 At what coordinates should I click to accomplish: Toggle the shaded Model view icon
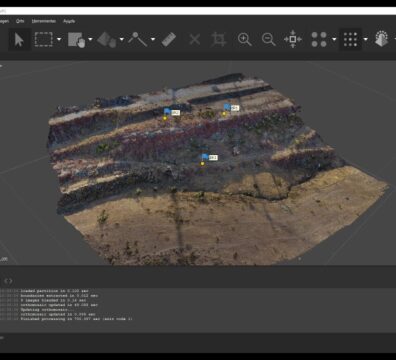pyautogui.click(x=382, y=39)
